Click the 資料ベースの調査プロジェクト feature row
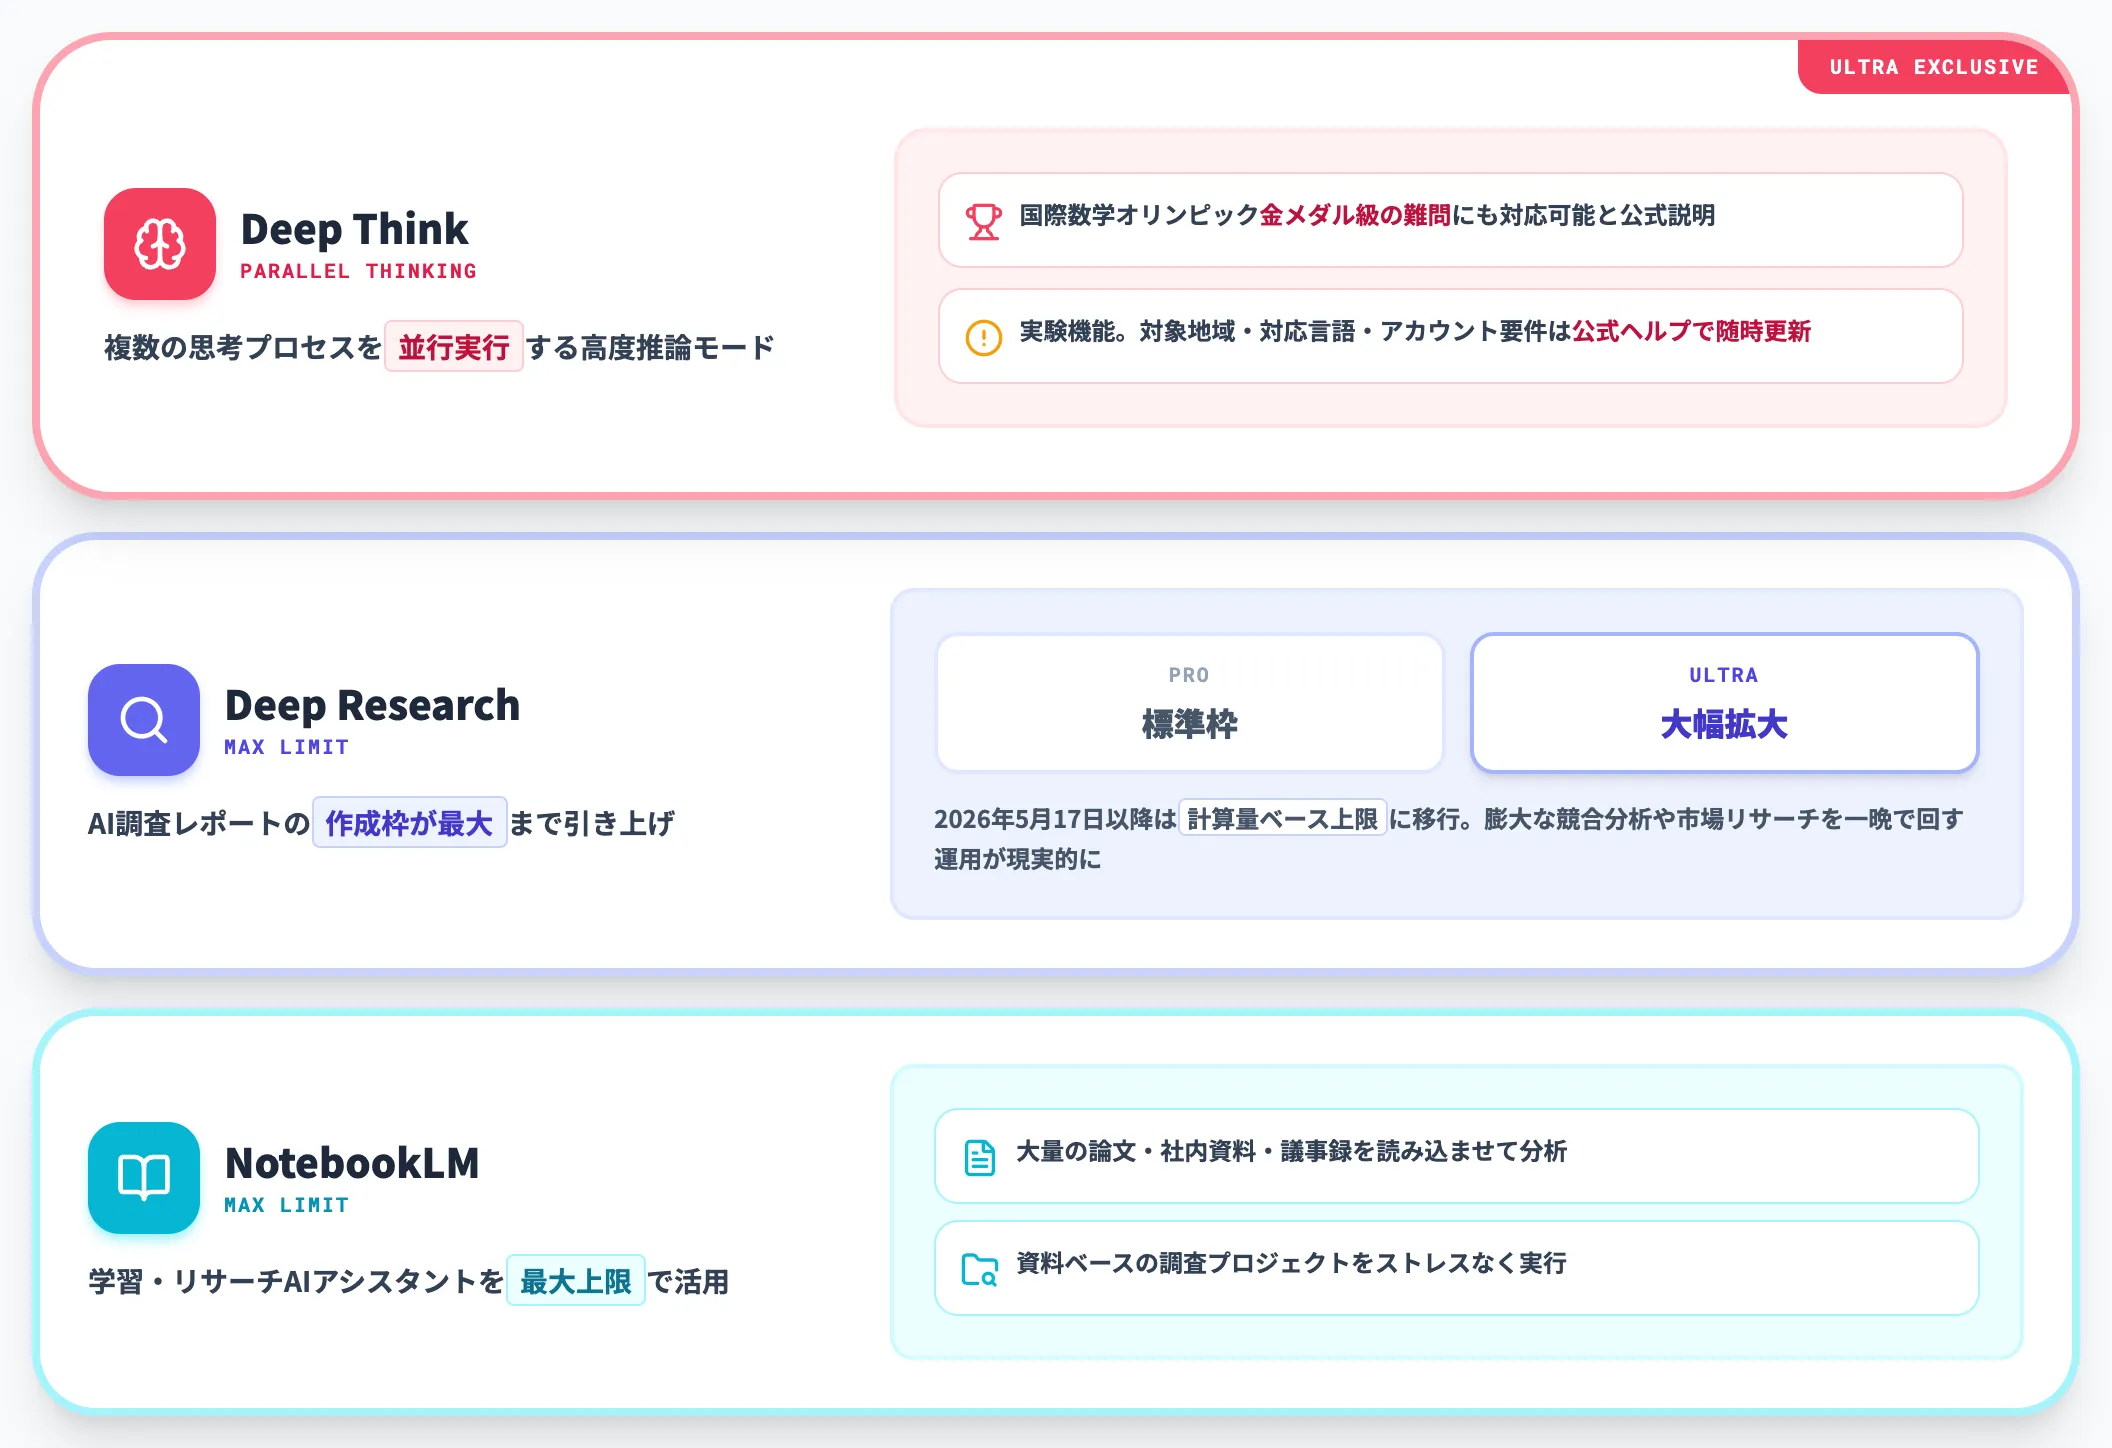Viewport: 2112px width, 1448px height. pyautogui.click(x=1456, y=1268)
